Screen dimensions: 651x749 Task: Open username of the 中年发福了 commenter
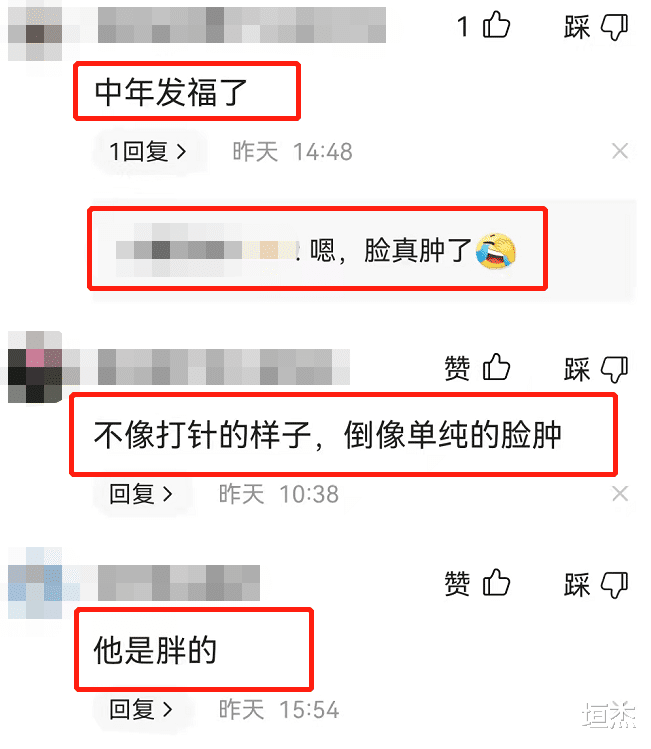(242, 25)
